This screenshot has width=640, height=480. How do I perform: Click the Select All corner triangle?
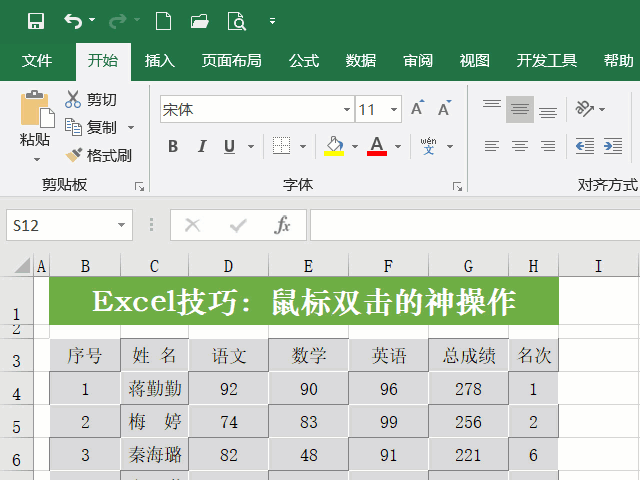[x=22, y=266]
